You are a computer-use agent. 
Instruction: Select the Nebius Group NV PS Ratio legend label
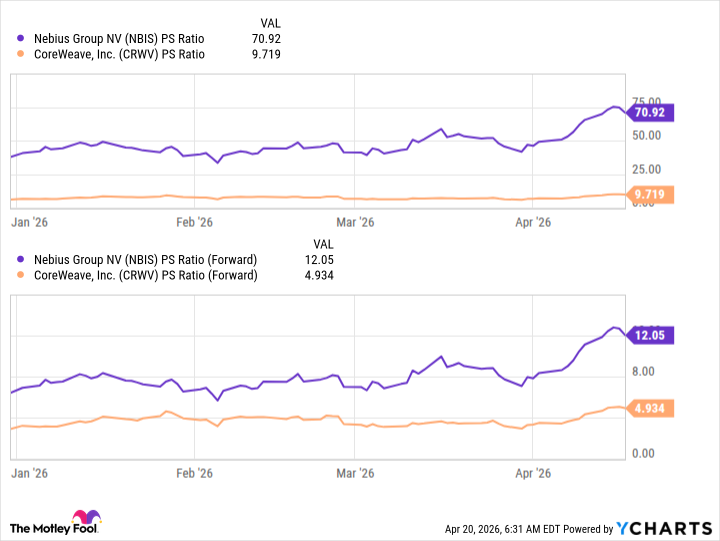117,38
